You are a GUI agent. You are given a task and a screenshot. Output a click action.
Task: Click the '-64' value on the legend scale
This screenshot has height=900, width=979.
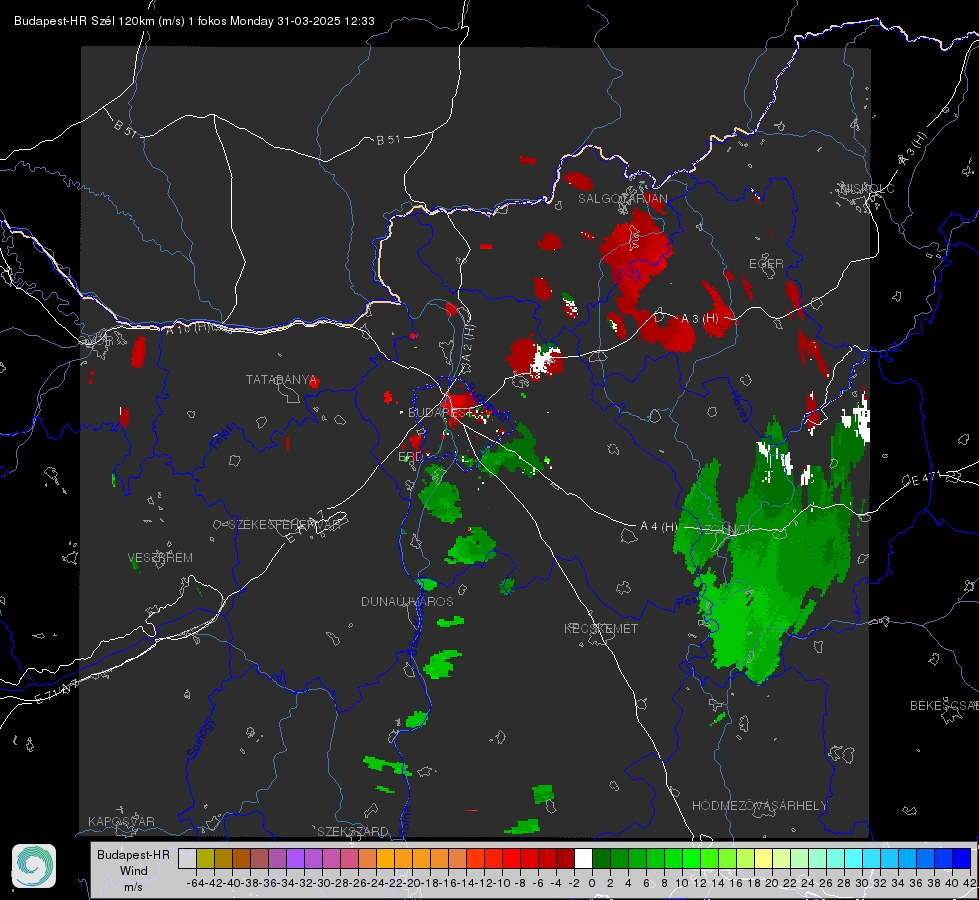coord(195,883)
